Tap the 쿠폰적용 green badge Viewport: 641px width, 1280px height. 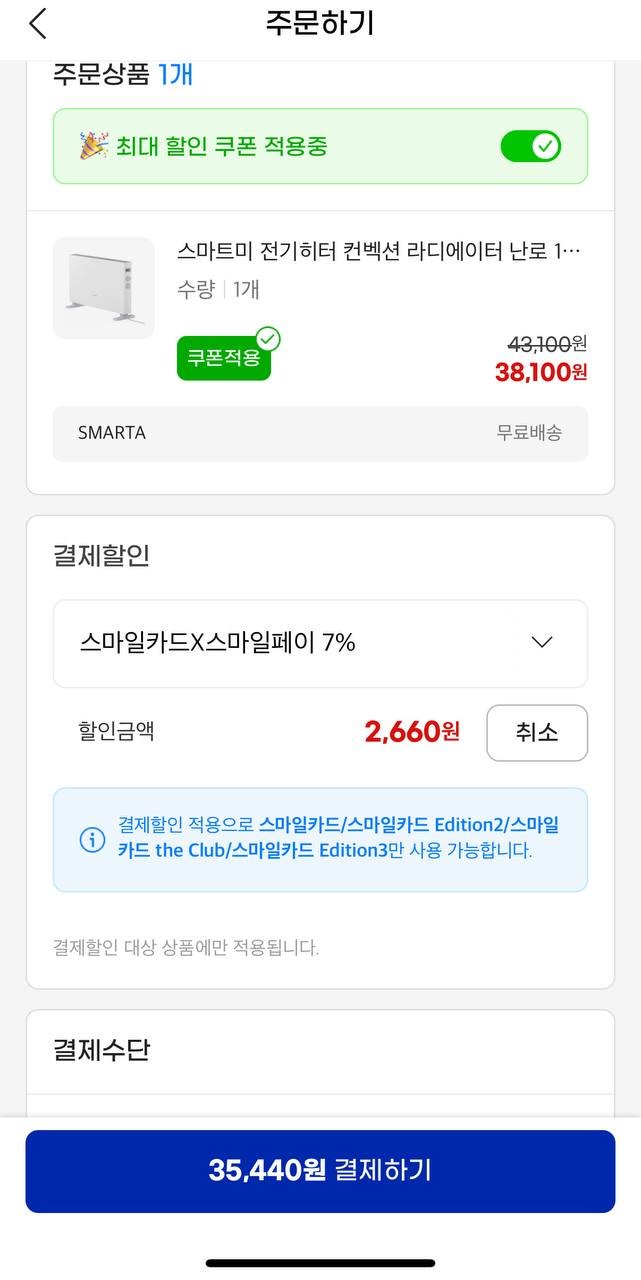pos(223,358)
